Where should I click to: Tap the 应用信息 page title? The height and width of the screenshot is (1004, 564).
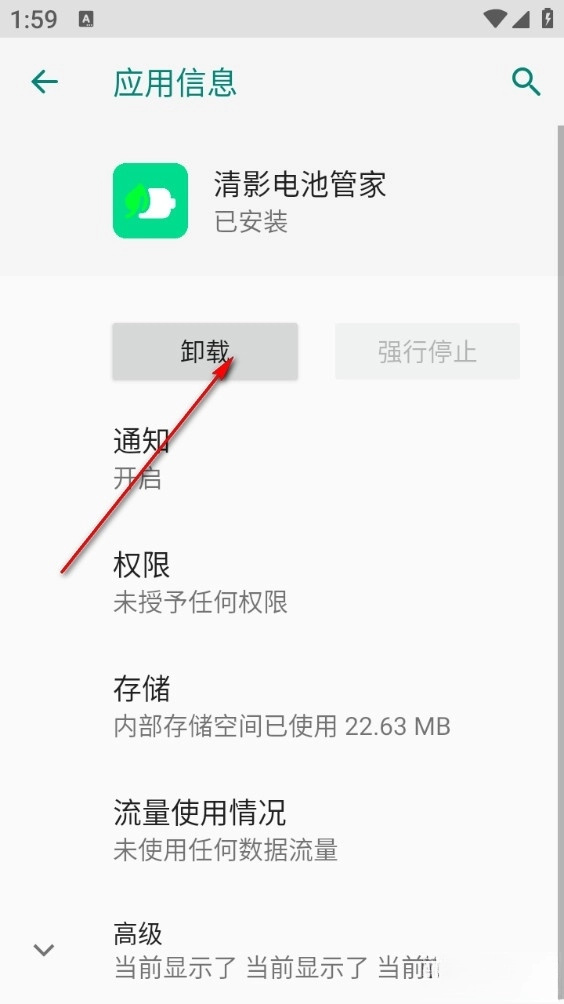point(175,83)
